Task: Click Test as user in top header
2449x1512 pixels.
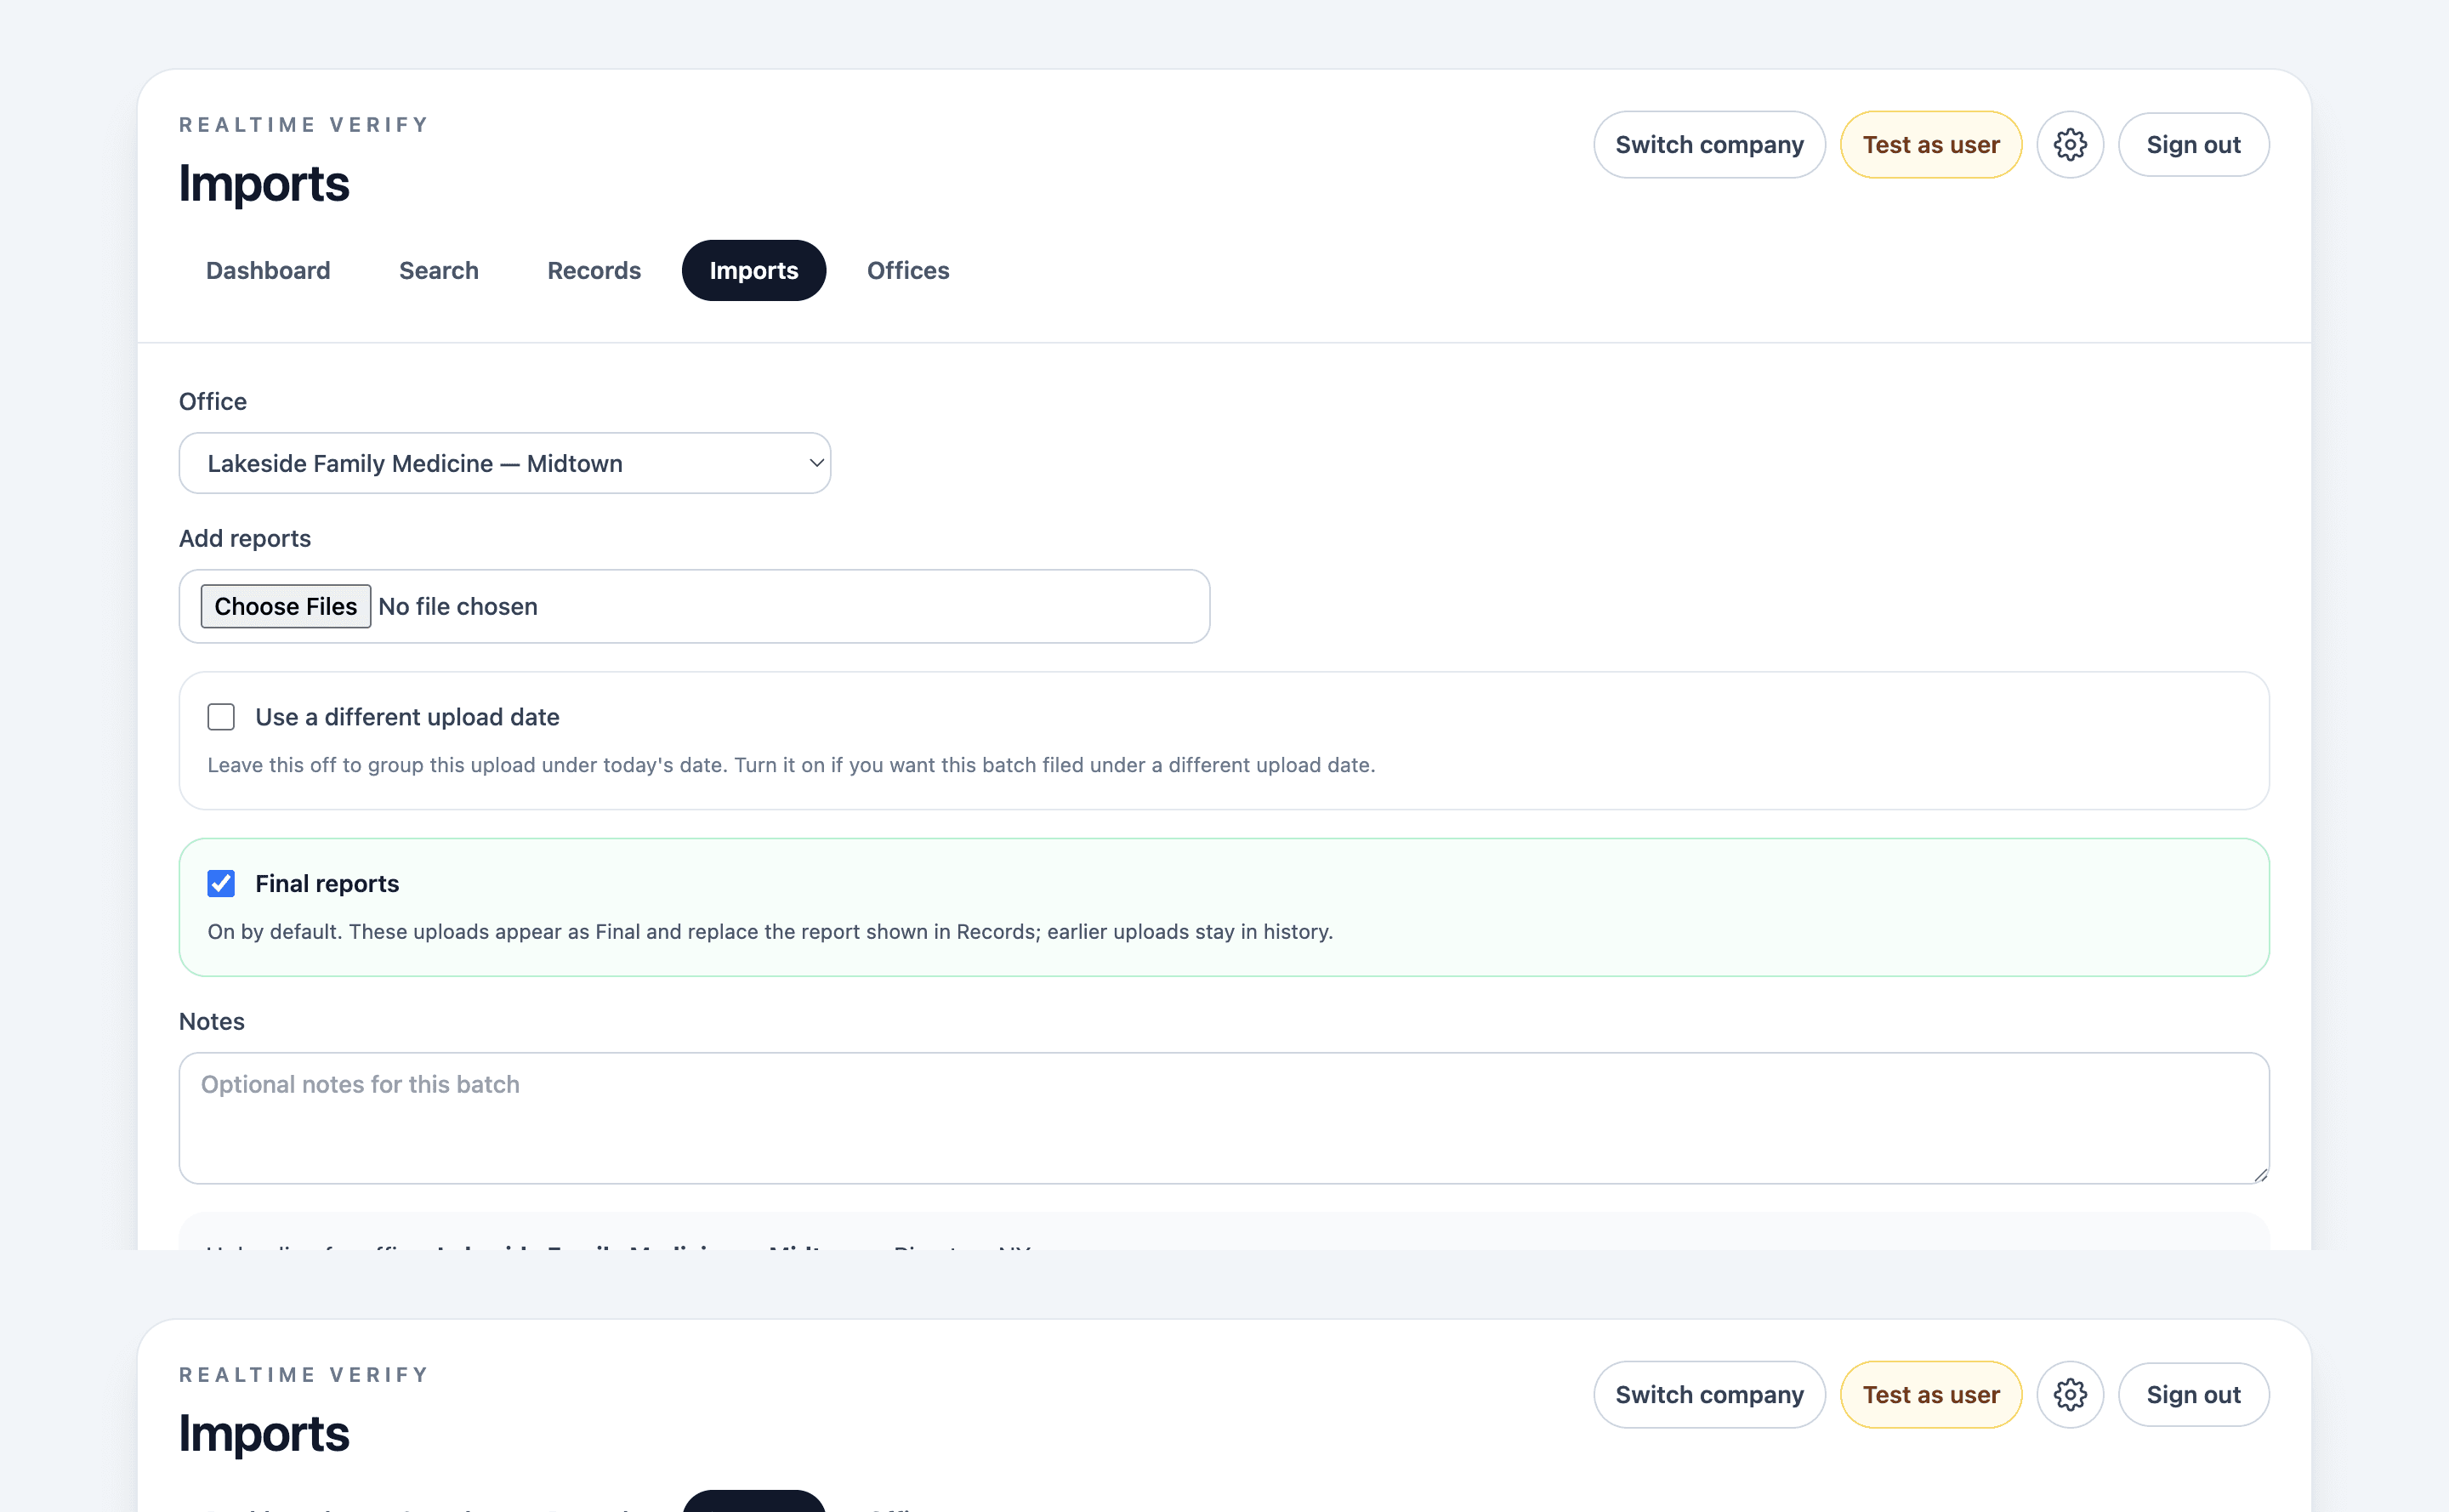Action: (x=1931, y=145)
